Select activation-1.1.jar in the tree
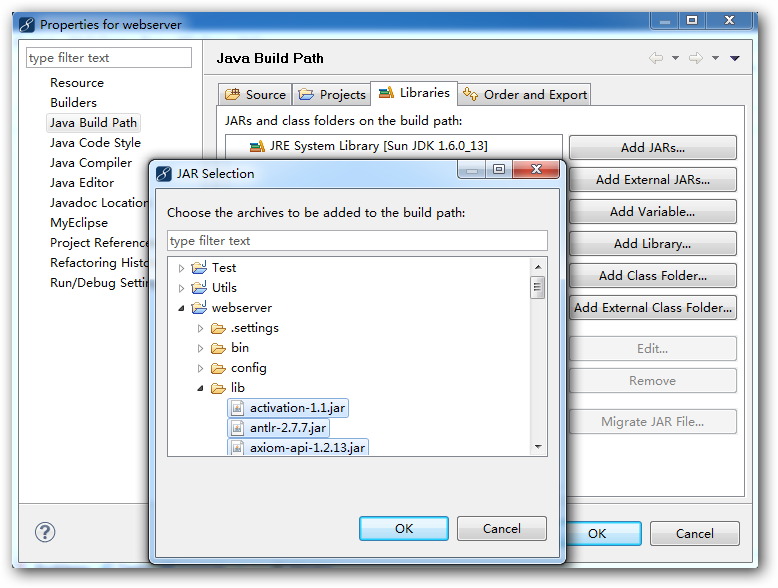This screenshot has height=588, width=778. pos(288,408)
